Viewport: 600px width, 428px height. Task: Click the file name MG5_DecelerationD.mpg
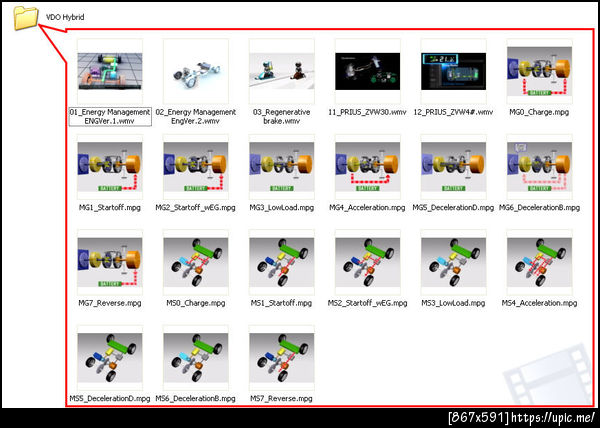point(453,208)
